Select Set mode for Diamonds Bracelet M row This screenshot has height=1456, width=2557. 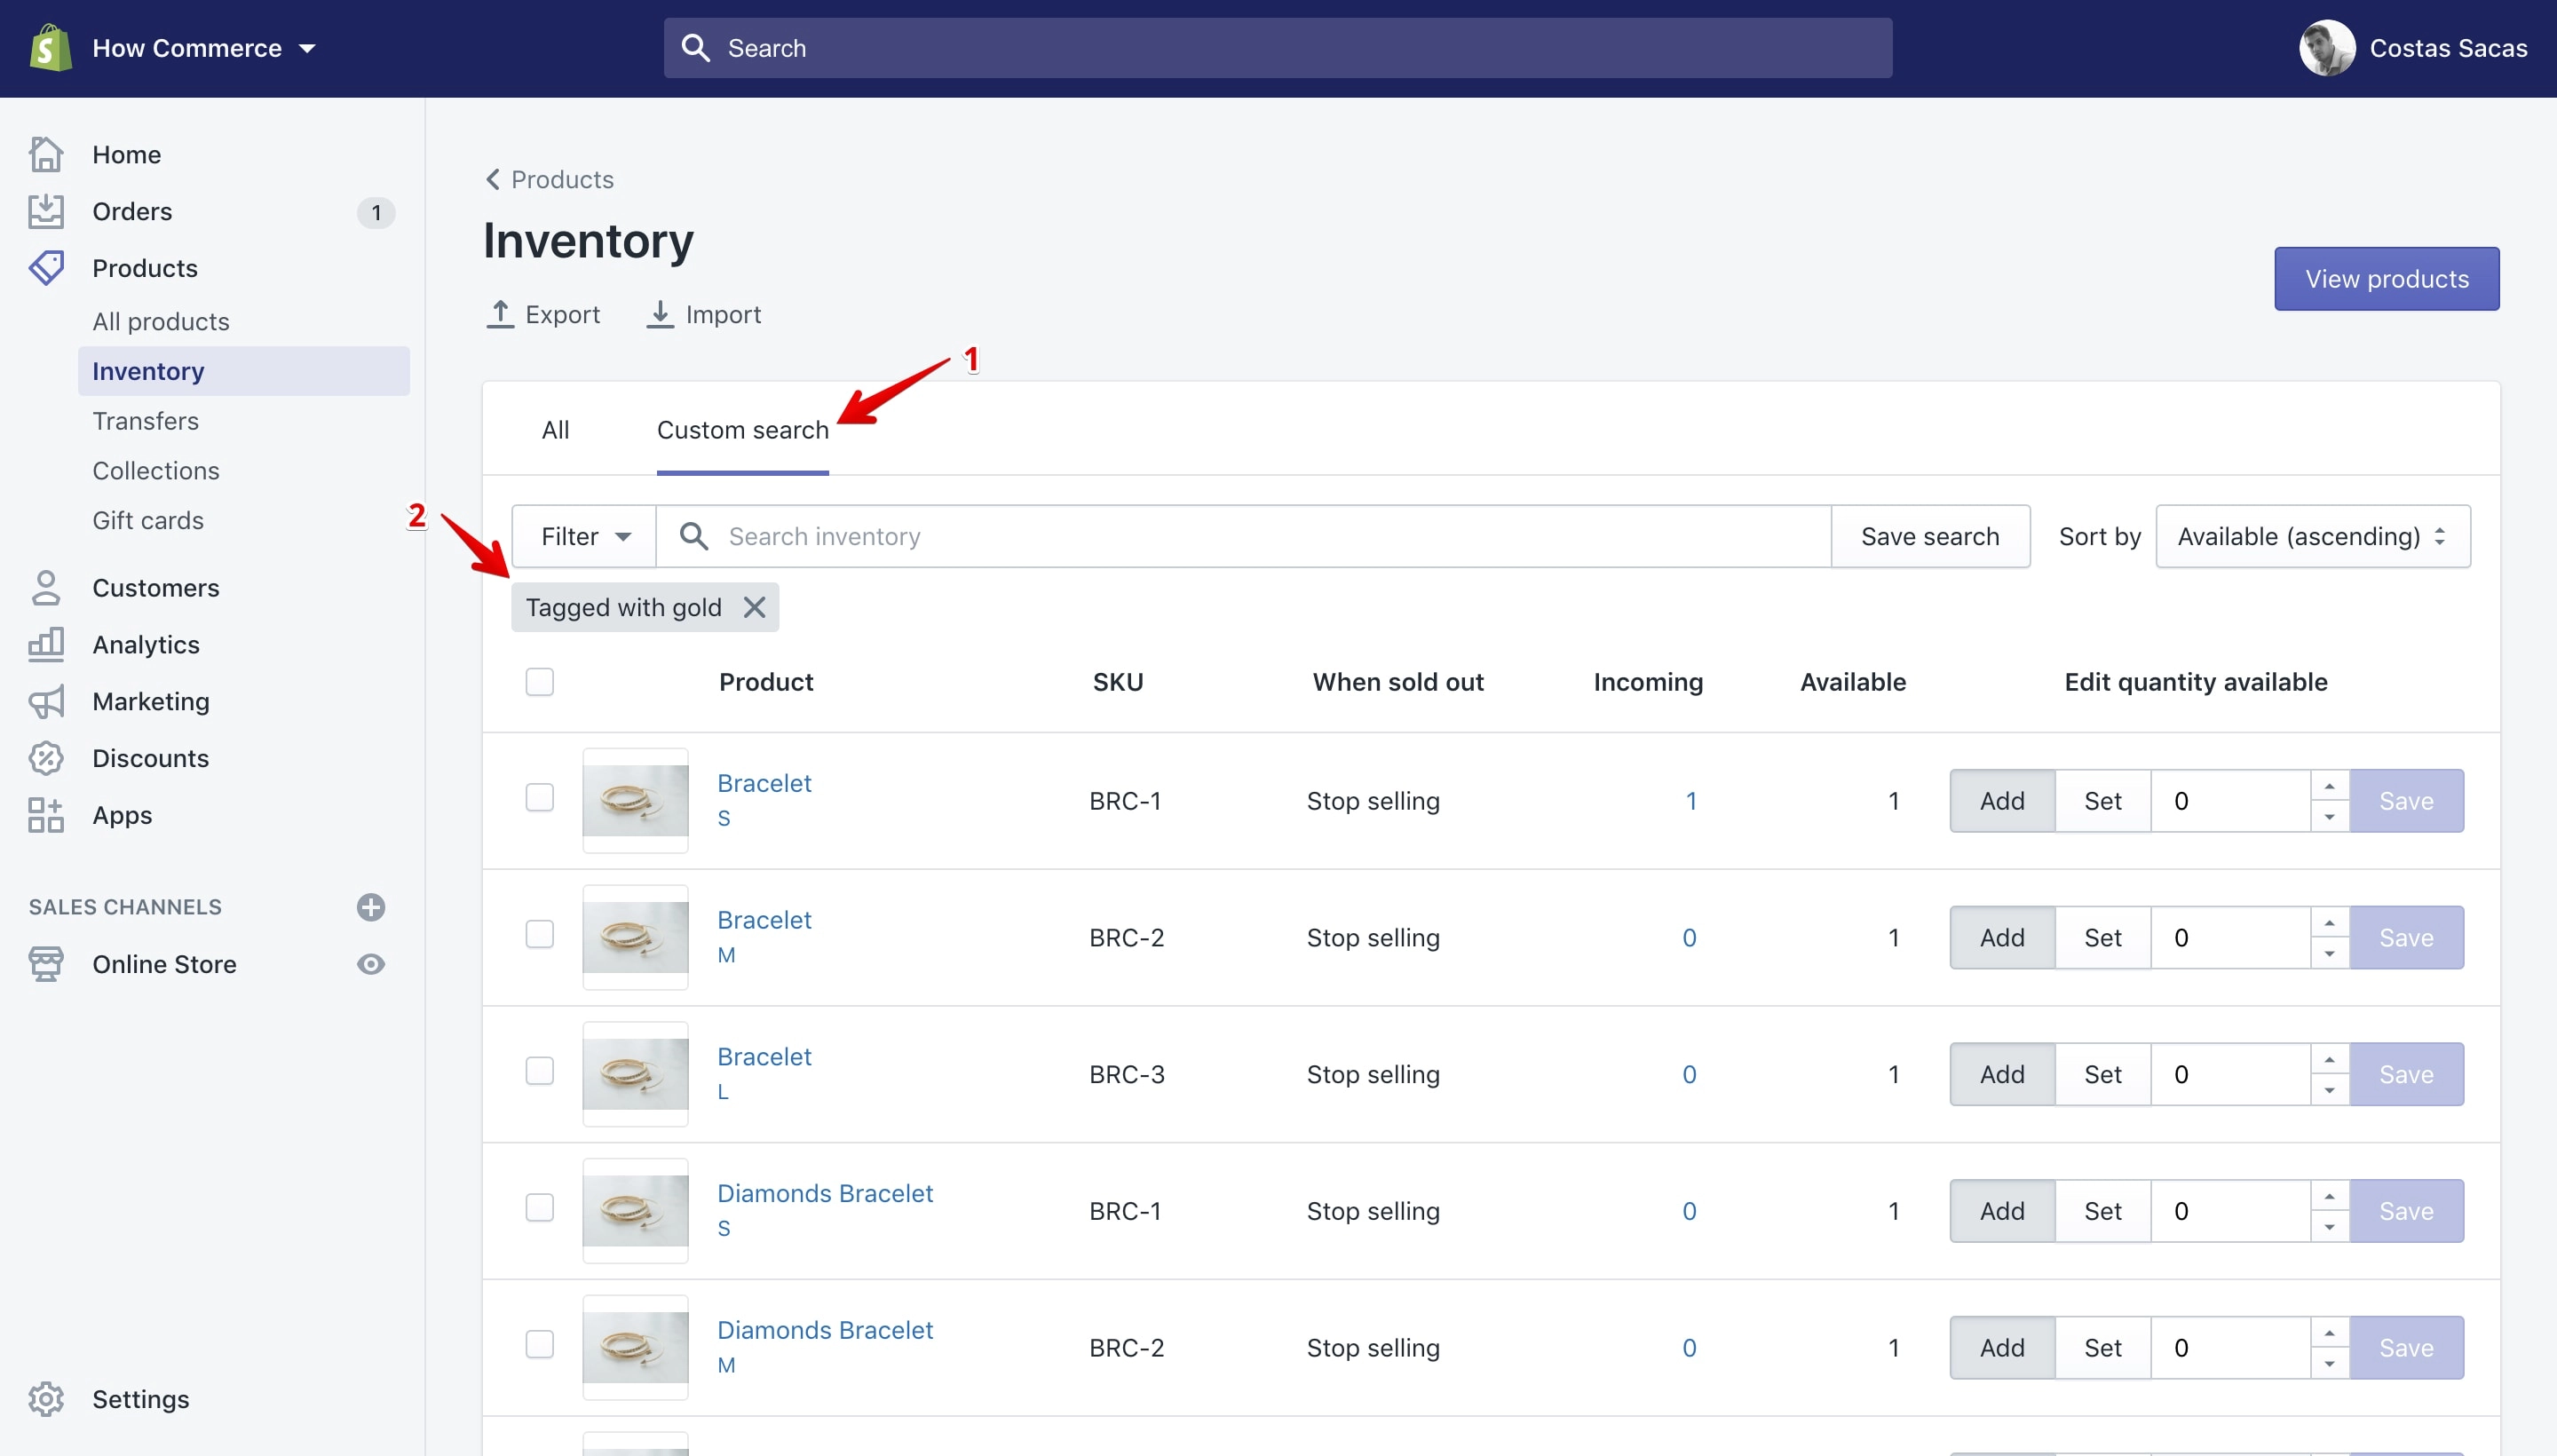[x=2103, y=1347]
